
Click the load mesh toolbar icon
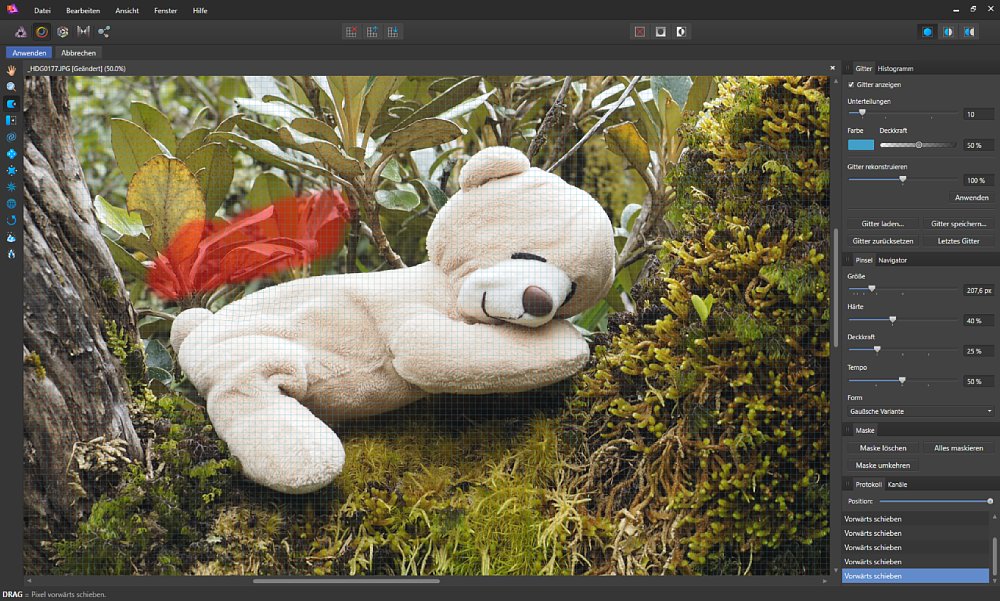point(372,32)
